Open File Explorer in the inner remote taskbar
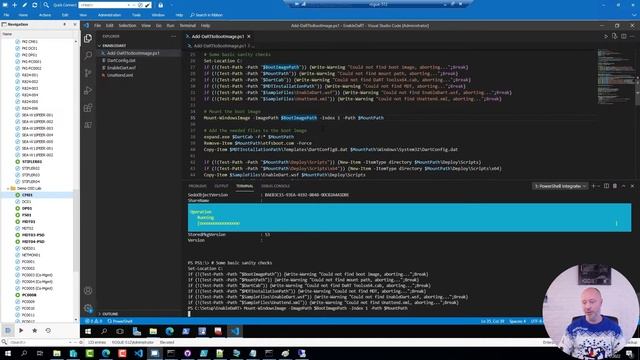Screen dimensions: 640x360 pos(153,331)
